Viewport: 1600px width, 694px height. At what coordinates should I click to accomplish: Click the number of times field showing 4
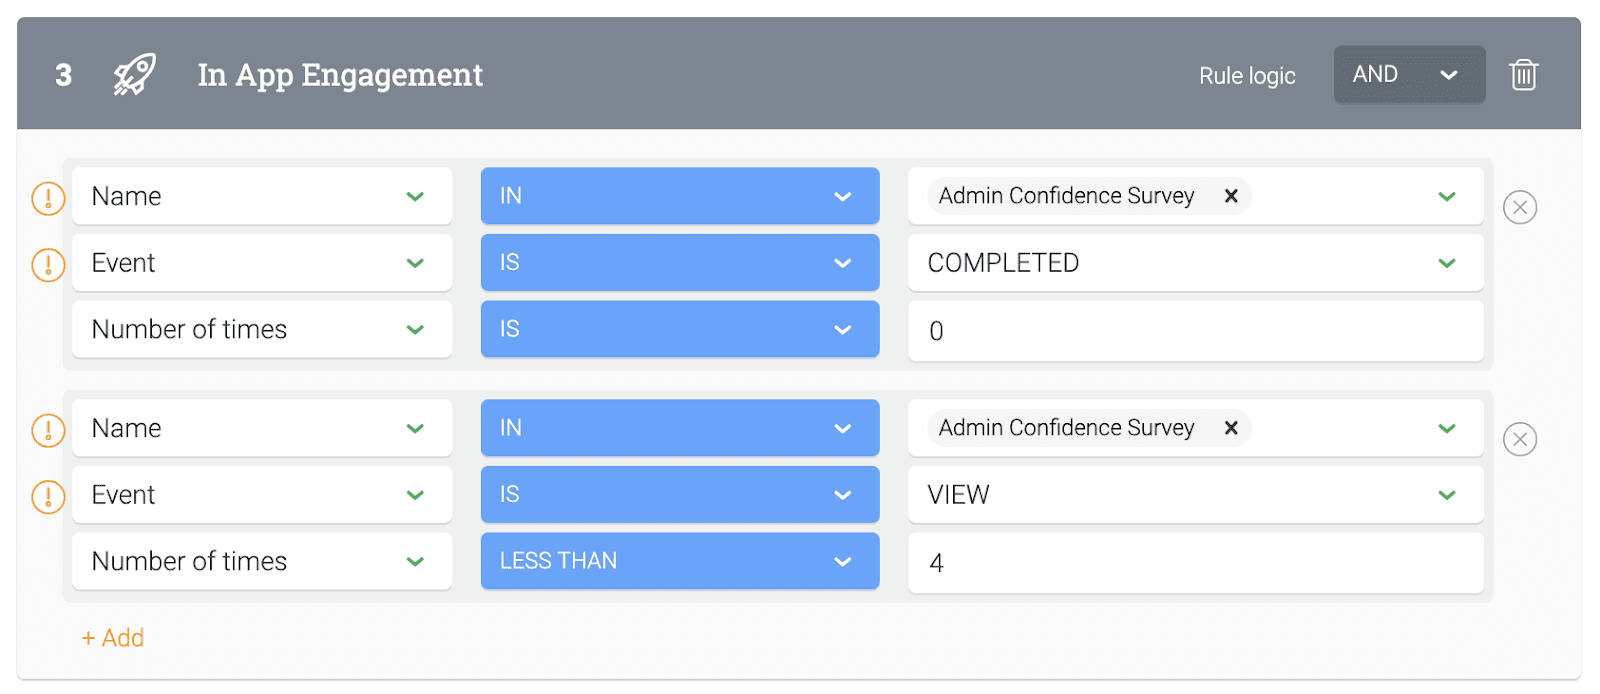(1194, 563)
